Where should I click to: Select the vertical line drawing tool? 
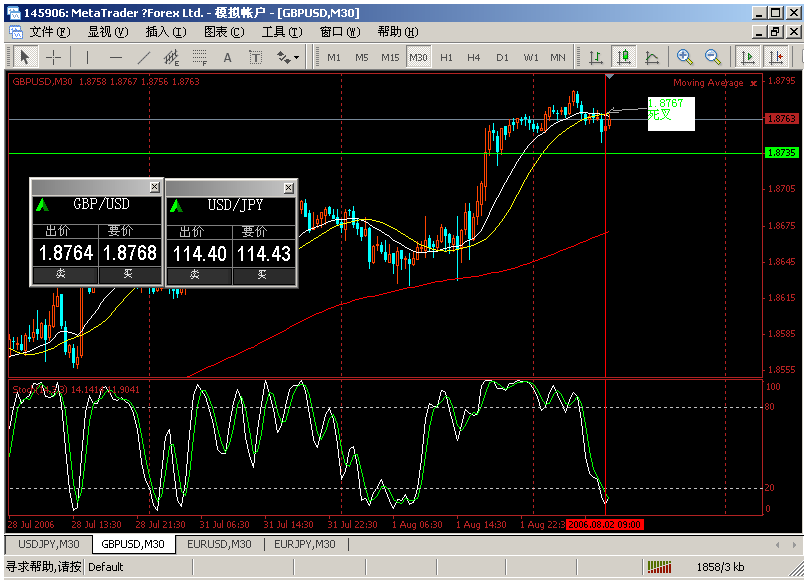pyautogui.click(x=88, y=57)
